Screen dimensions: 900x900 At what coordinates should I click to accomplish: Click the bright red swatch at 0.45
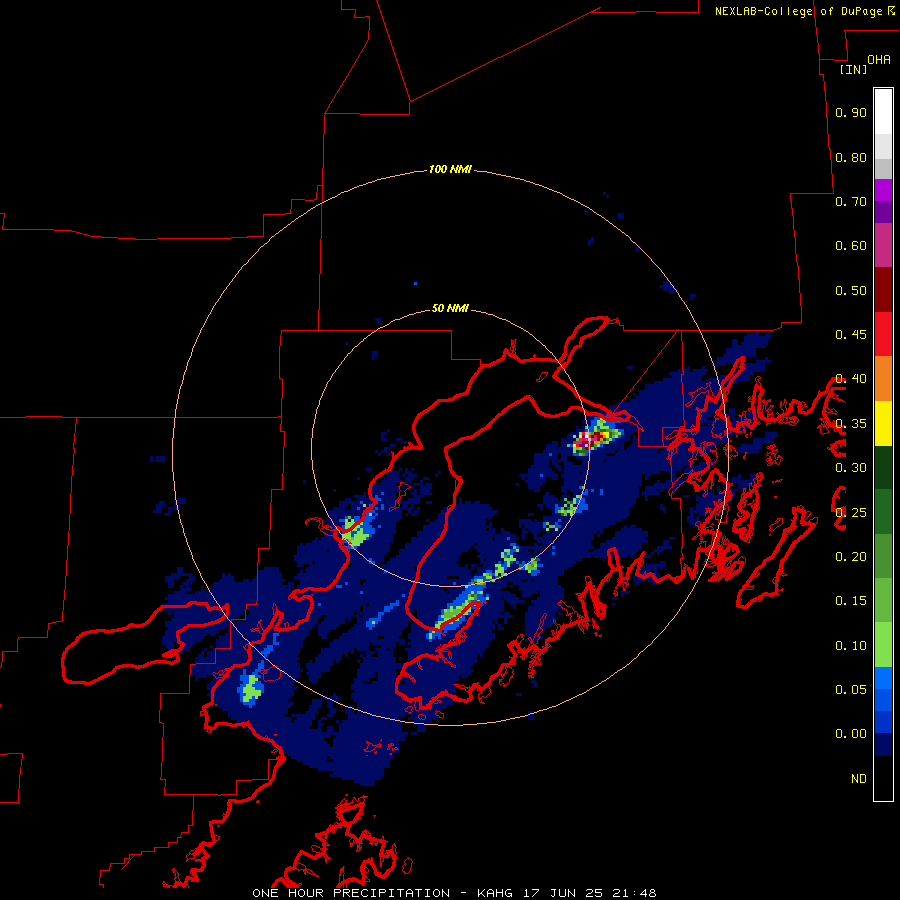point(883,334)
